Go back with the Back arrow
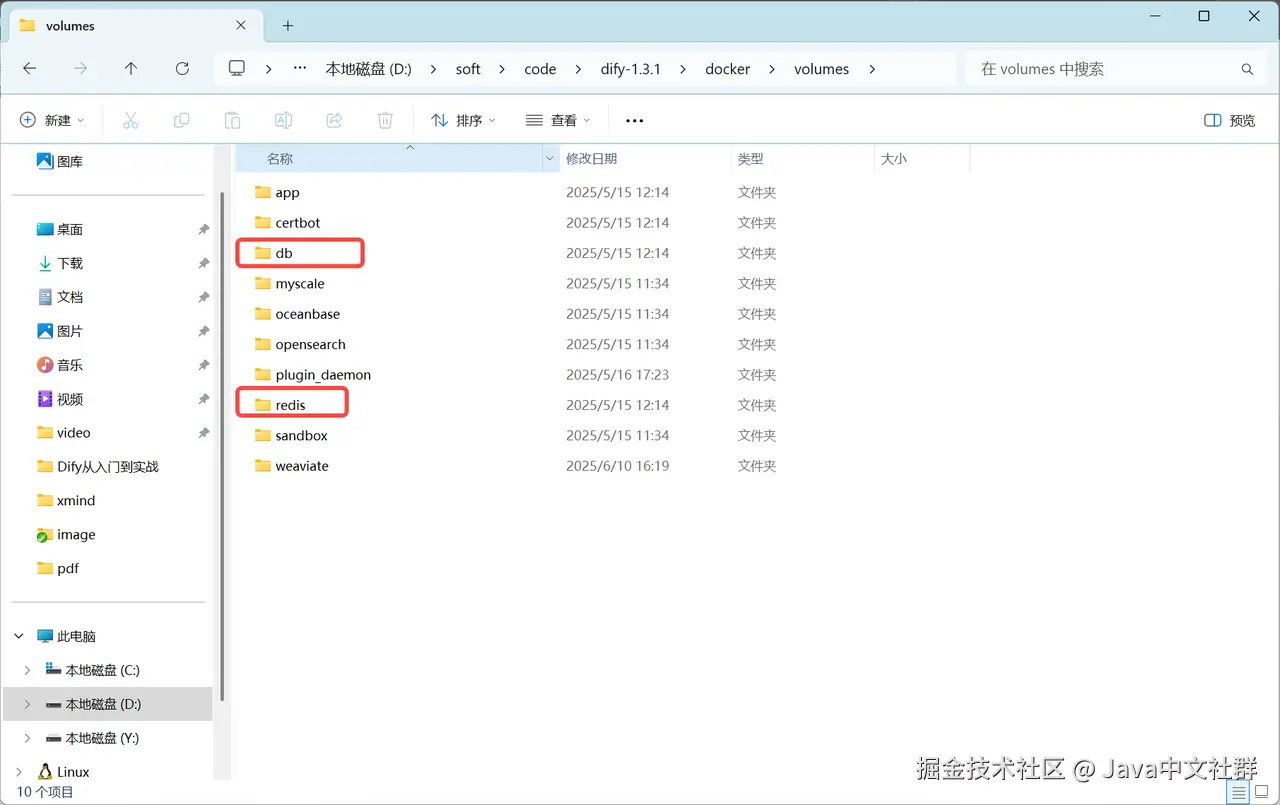This screenshot has height=805, width=1280. click(30, 69)
